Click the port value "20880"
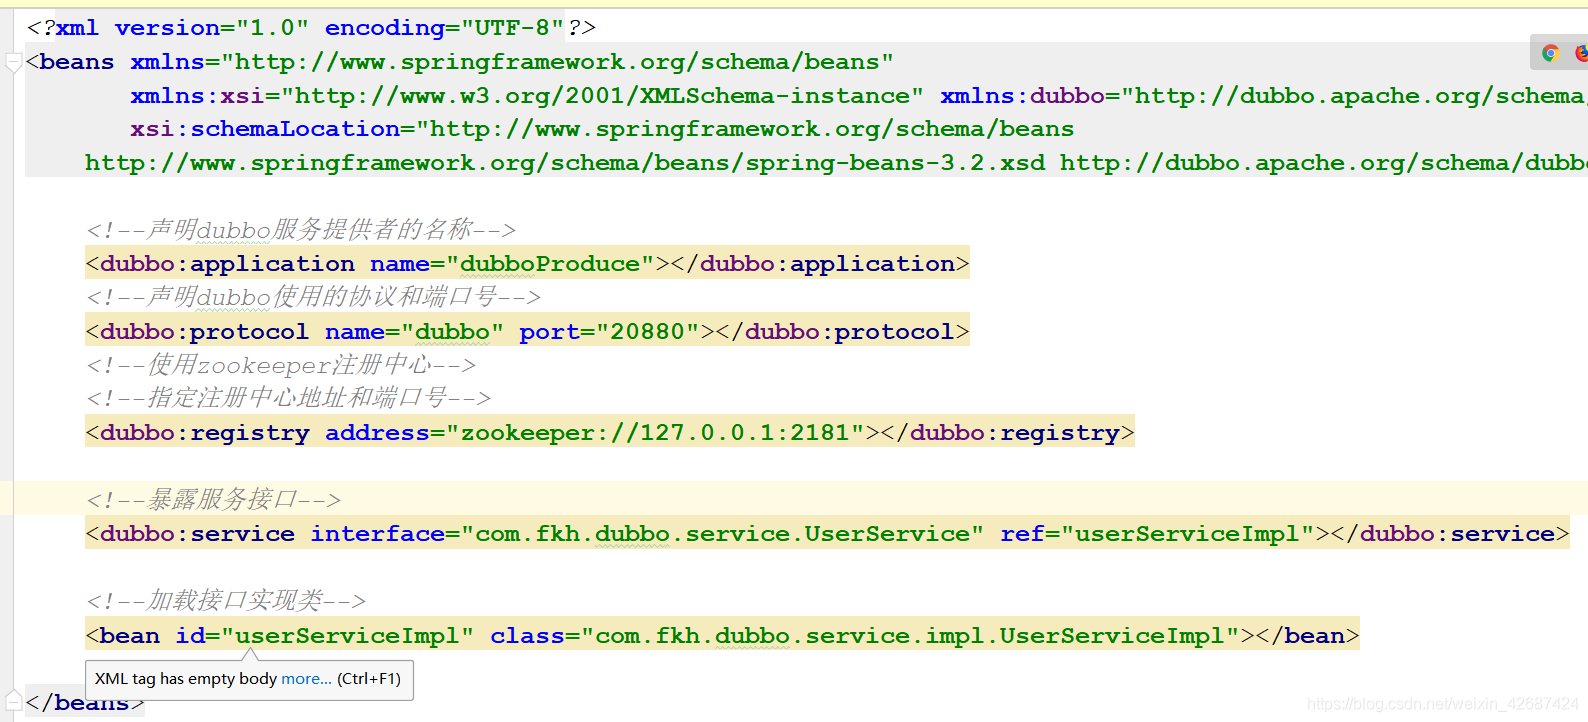Screen dimensions: 1588x722 click(x=648, y=332)
